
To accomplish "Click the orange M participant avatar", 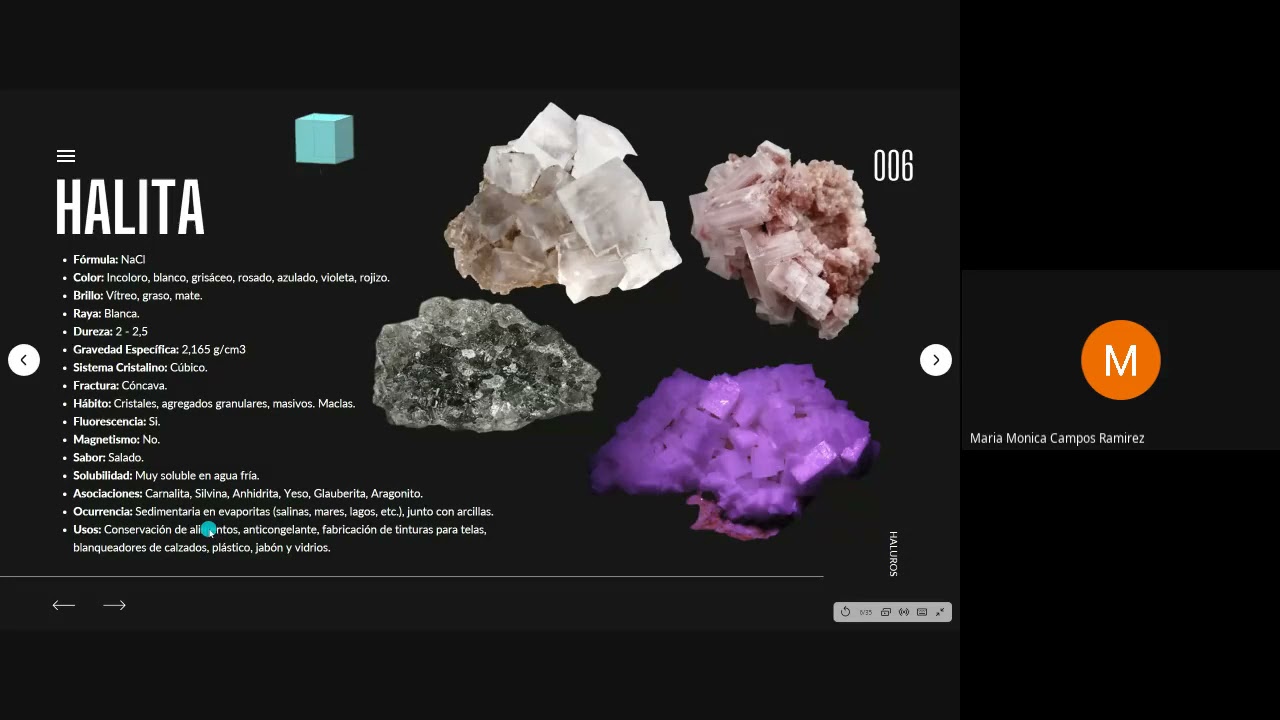I will tap(1121, 360).
